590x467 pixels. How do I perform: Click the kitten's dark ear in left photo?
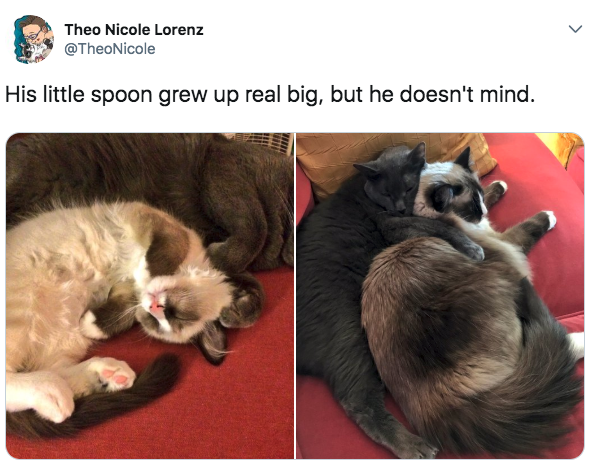(213, 342)
